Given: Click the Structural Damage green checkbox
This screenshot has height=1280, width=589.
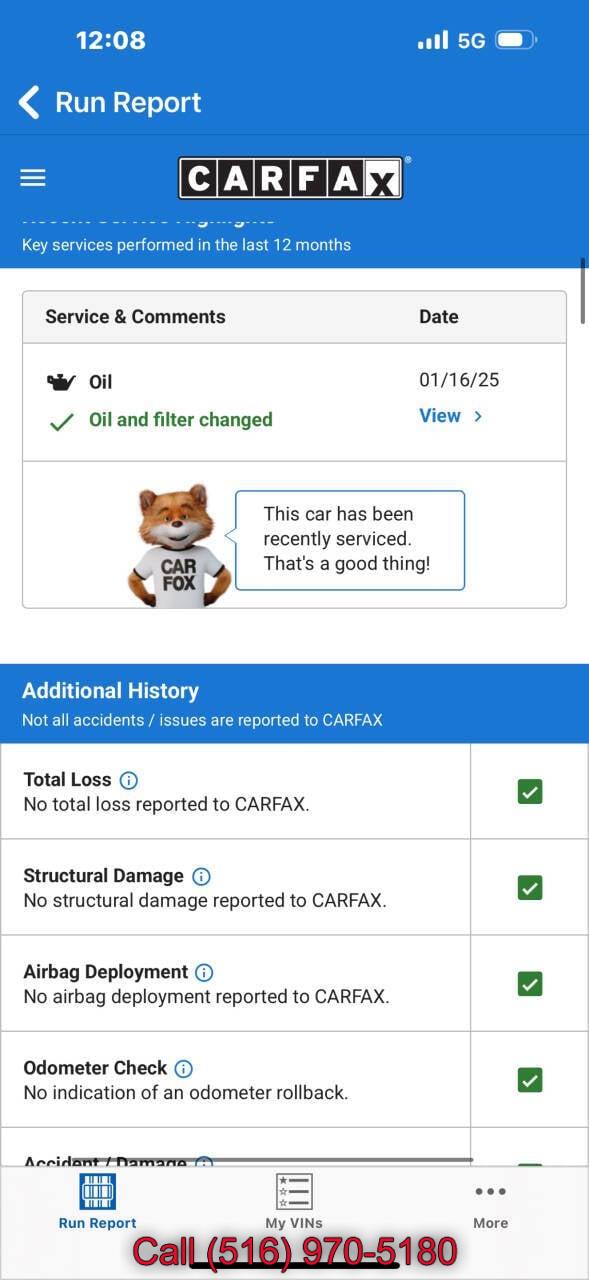Looking at the screenshot, I should point(530,888).
